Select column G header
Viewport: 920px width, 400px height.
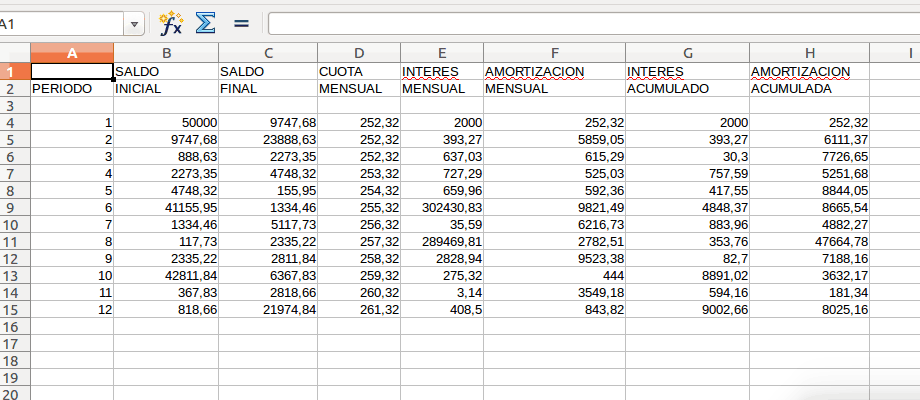688,53
